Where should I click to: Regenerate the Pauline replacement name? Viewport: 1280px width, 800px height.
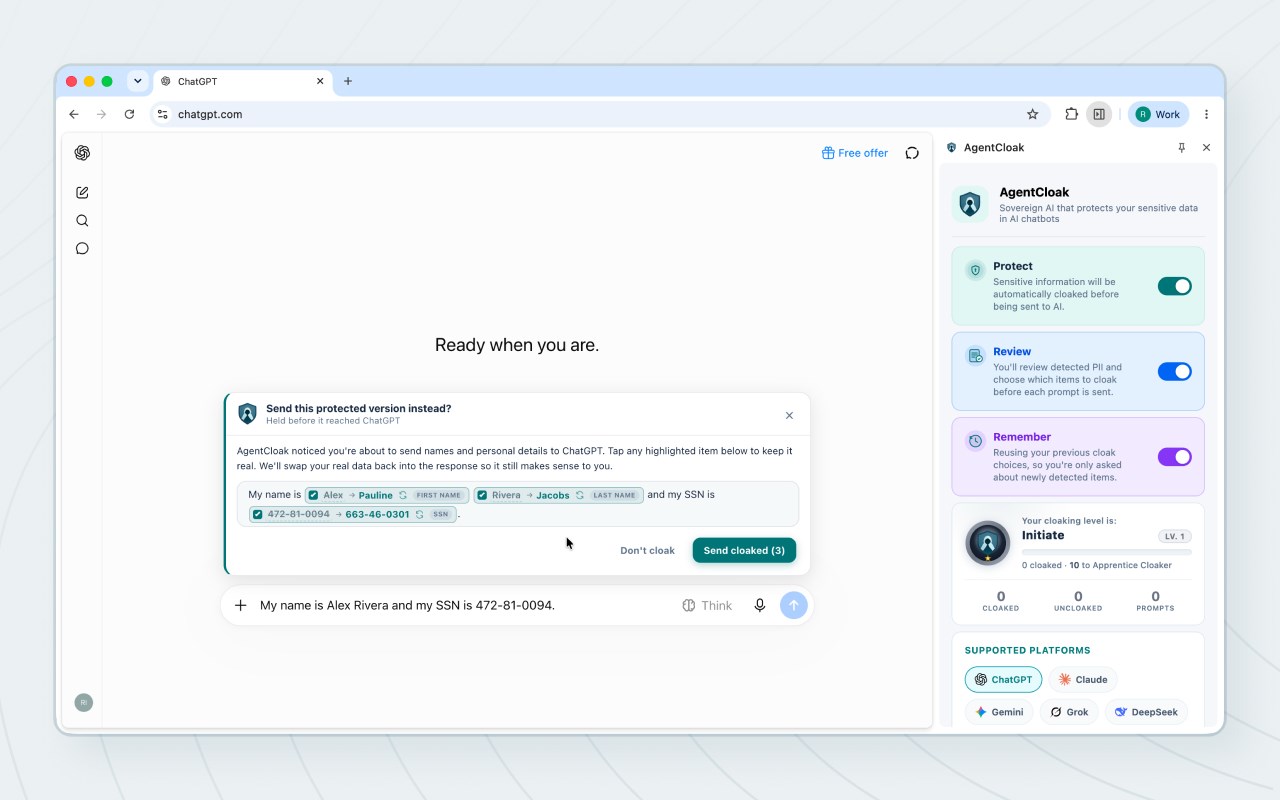pyautogui.click(x=403, y=495)
